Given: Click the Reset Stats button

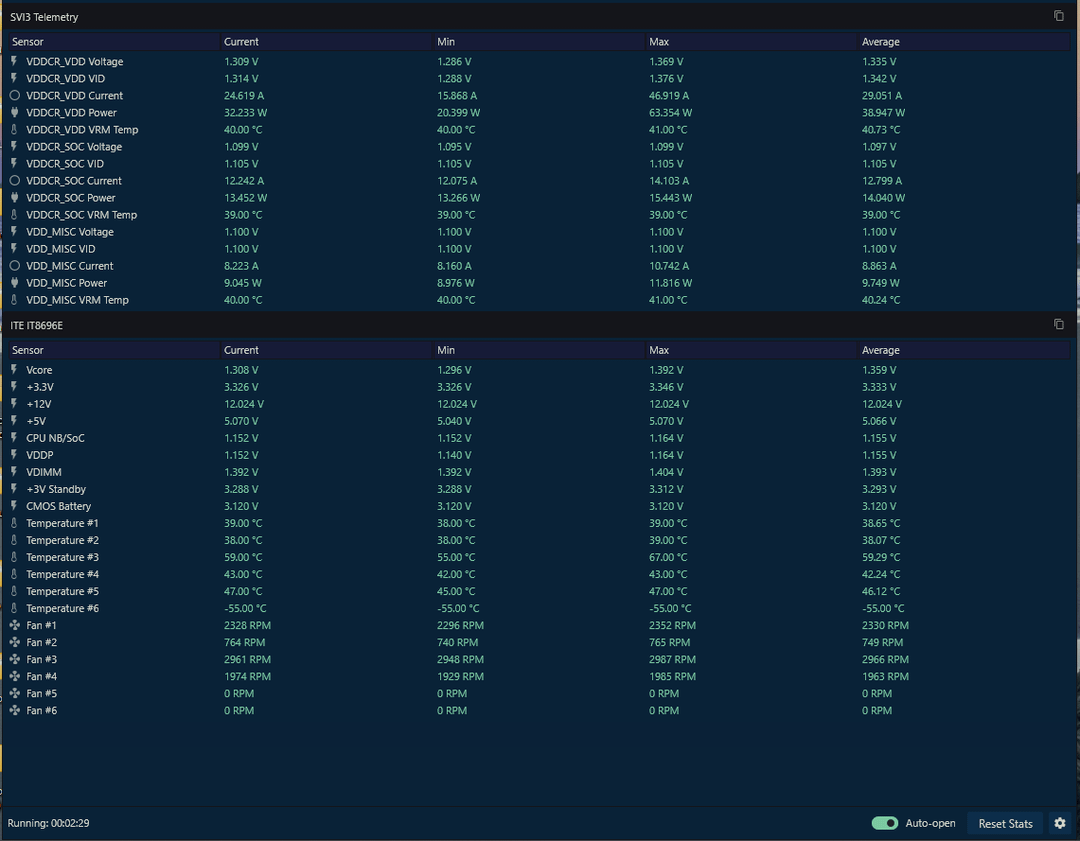Looking at the screenshot, I should point(1005,823).
